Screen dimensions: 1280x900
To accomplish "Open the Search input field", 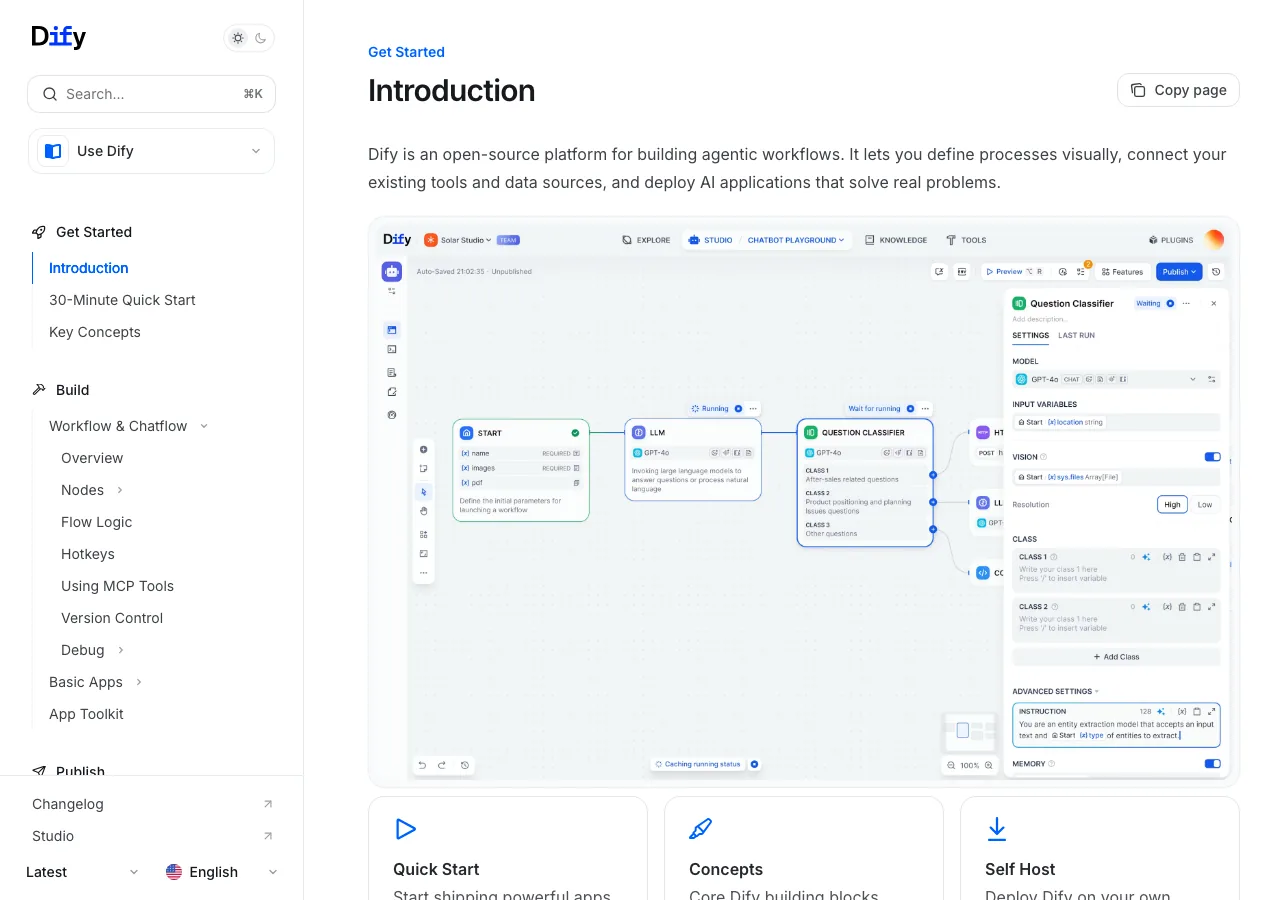I will pyautogui.click(x=151, y=94).
